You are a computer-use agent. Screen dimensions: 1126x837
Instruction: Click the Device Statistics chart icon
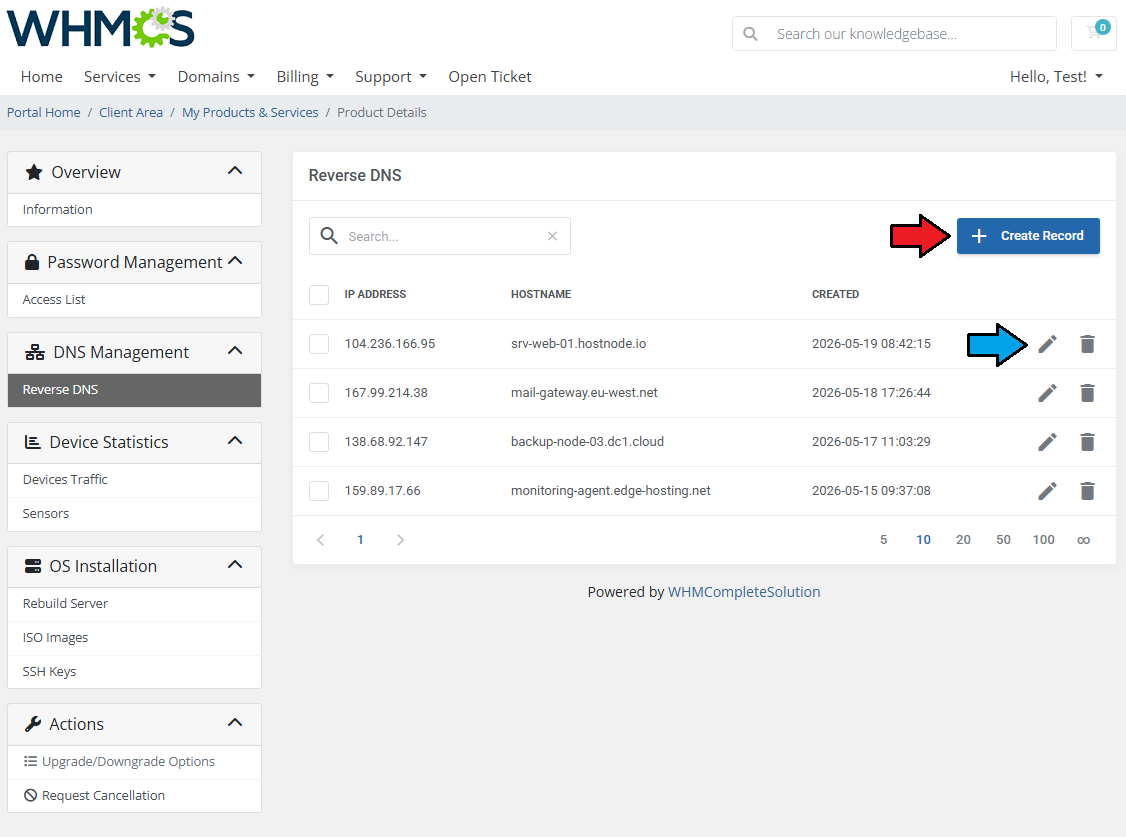coord(33,442)
